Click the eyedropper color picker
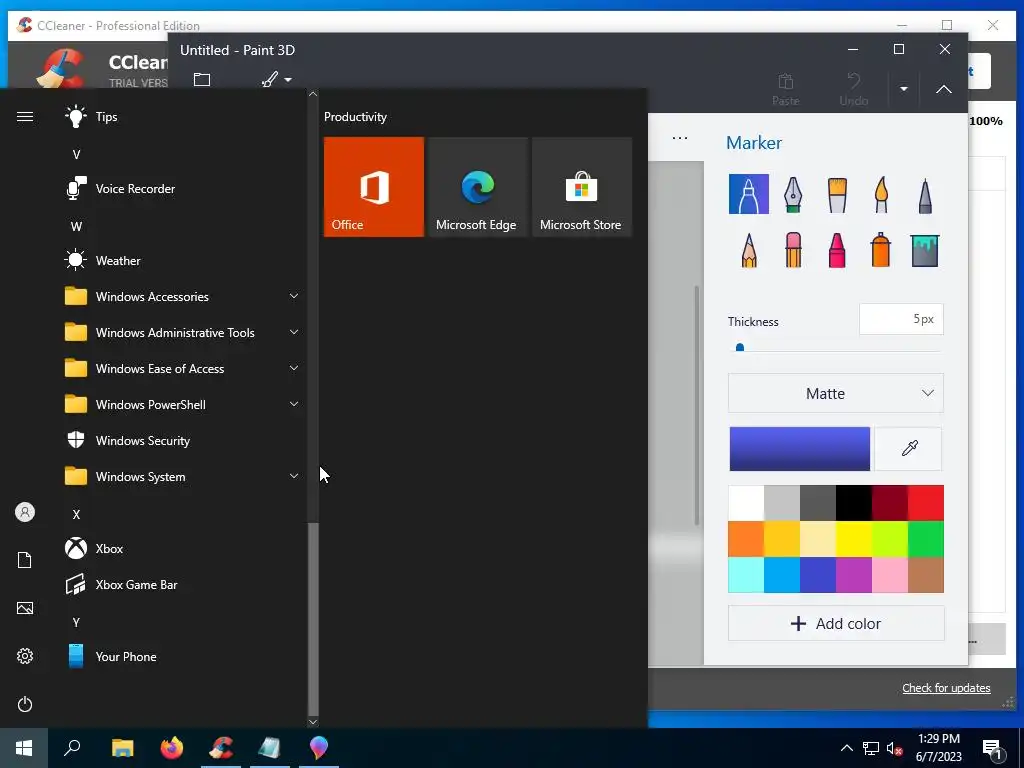This screenshot has height=768, width=1024. click(908, 449)
